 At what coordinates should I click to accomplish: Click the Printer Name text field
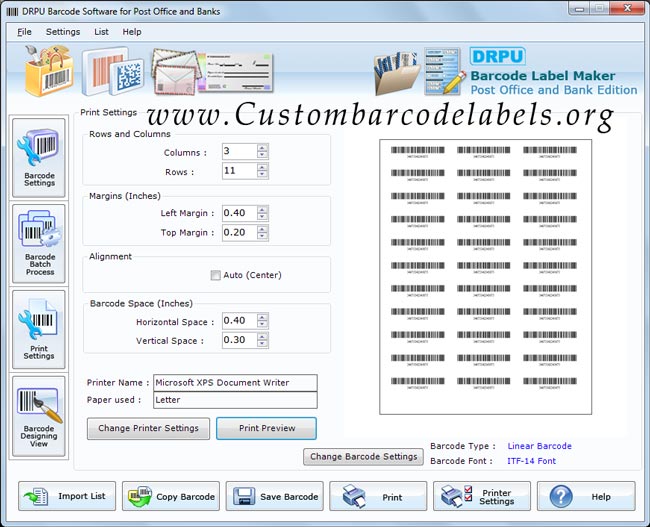[x=235, y=383]
